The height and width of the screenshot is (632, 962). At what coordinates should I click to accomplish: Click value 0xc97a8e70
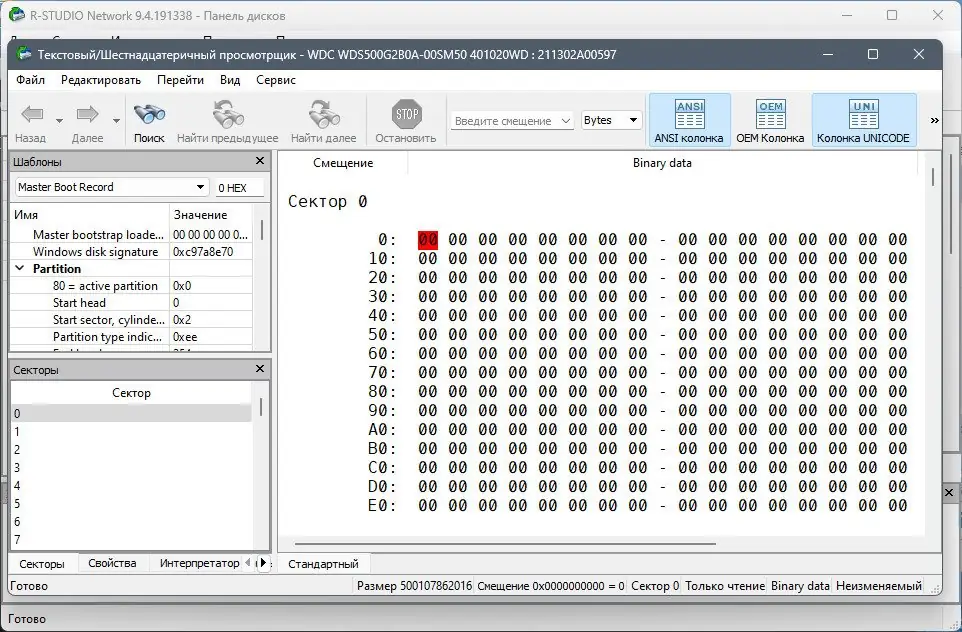203,252
